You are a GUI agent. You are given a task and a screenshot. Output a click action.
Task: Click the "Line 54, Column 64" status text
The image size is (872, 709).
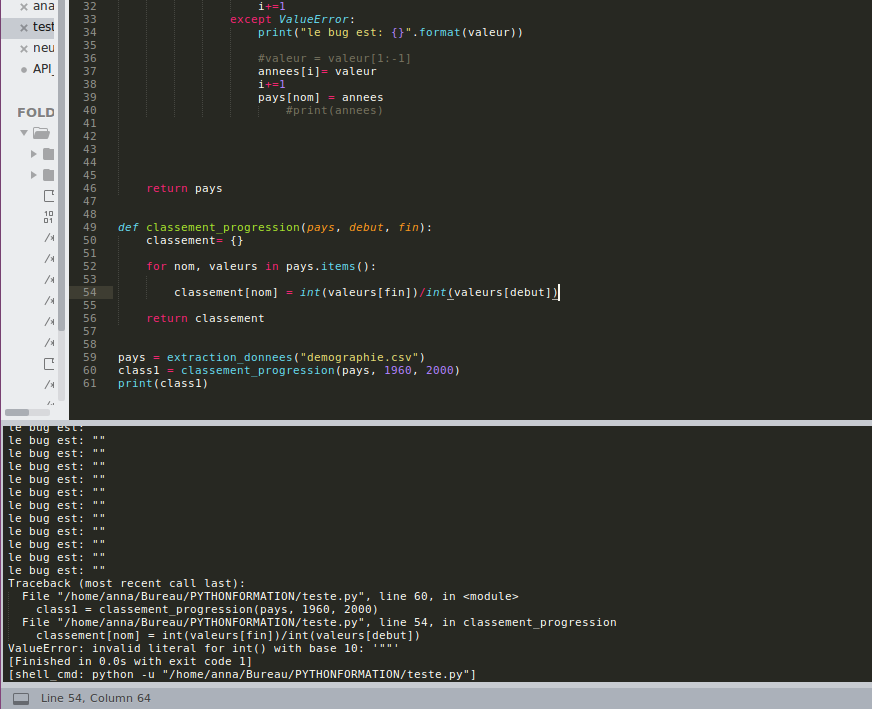pos(96,698)
